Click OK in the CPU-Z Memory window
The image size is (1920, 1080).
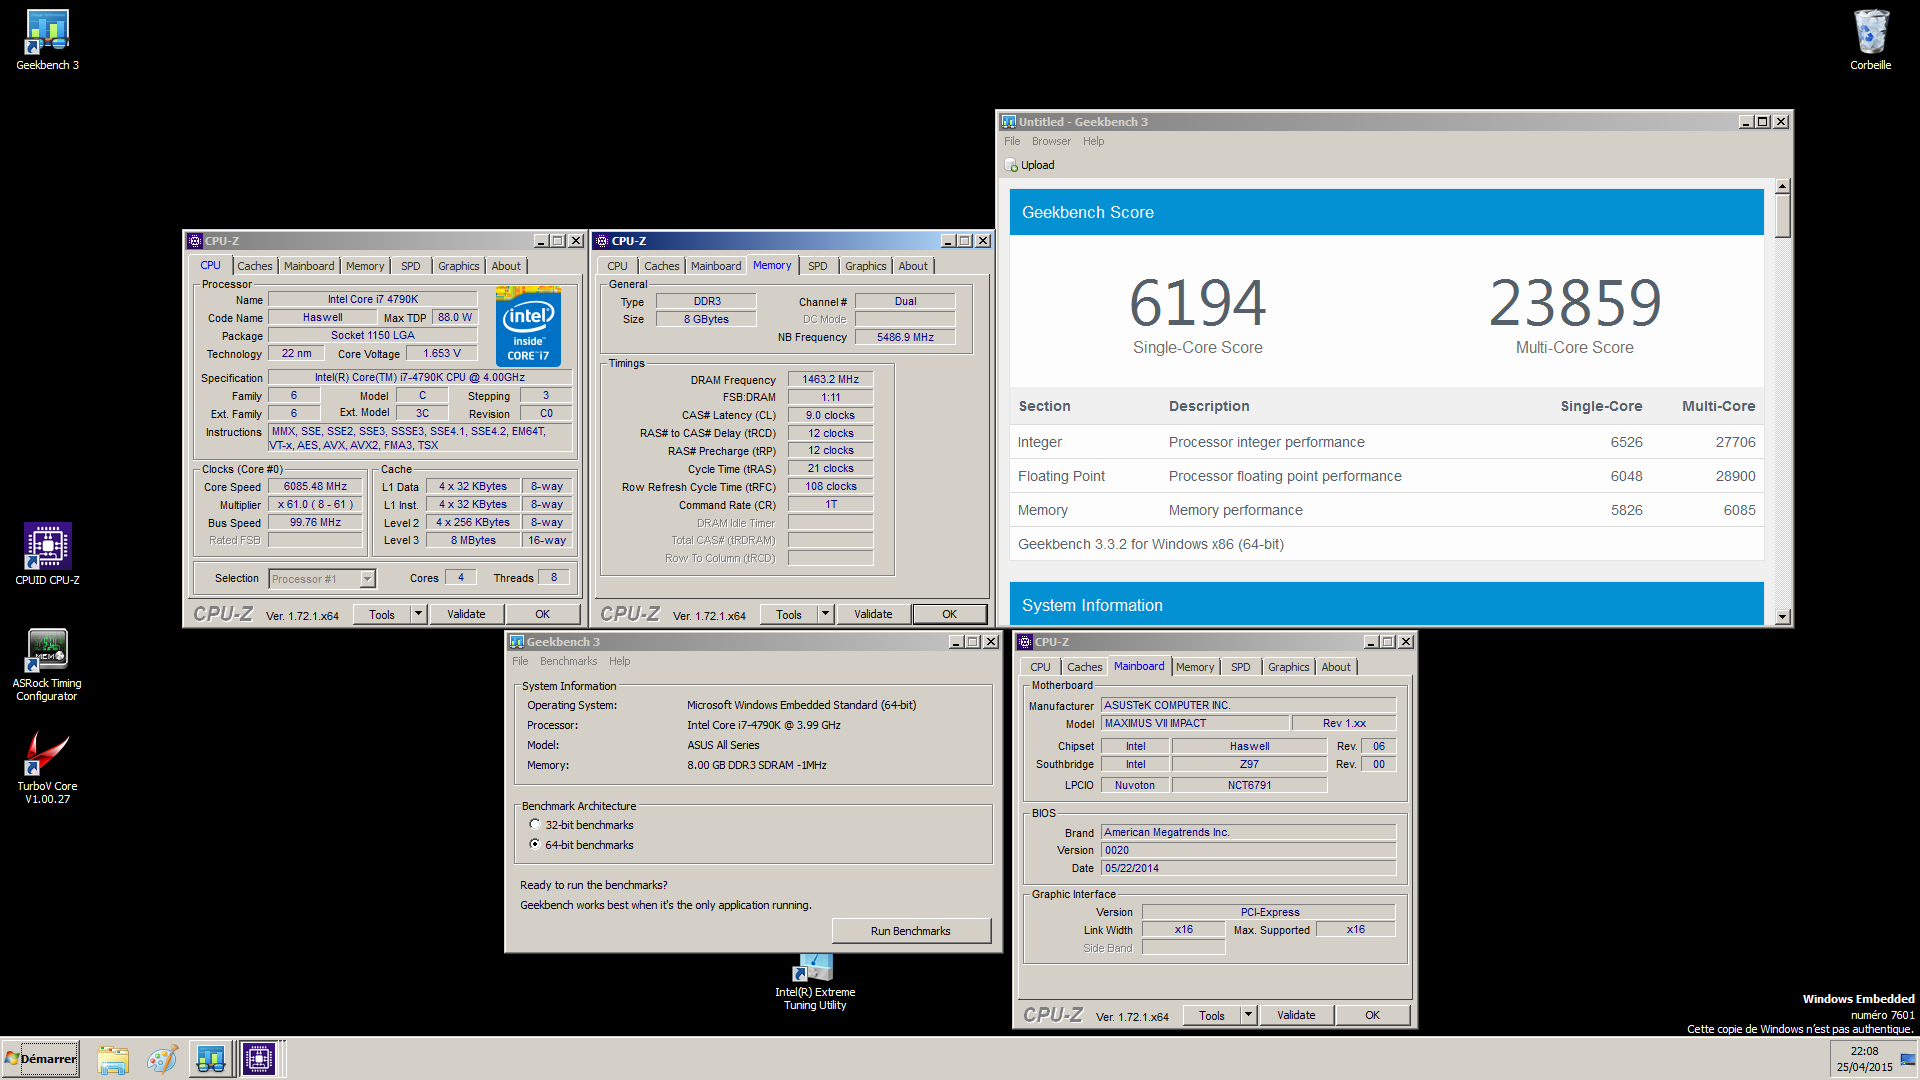[950, 614]
